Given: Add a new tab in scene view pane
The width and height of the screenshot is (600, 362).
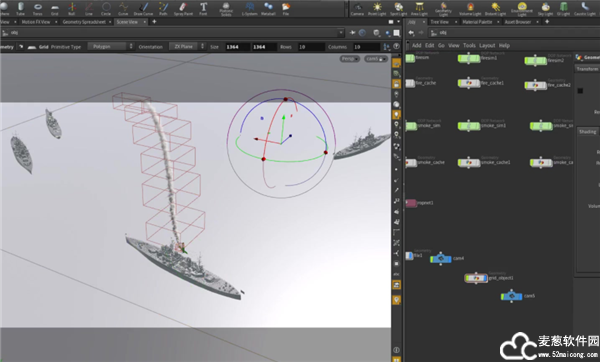Looking at the screenshot, I should 154,22.
